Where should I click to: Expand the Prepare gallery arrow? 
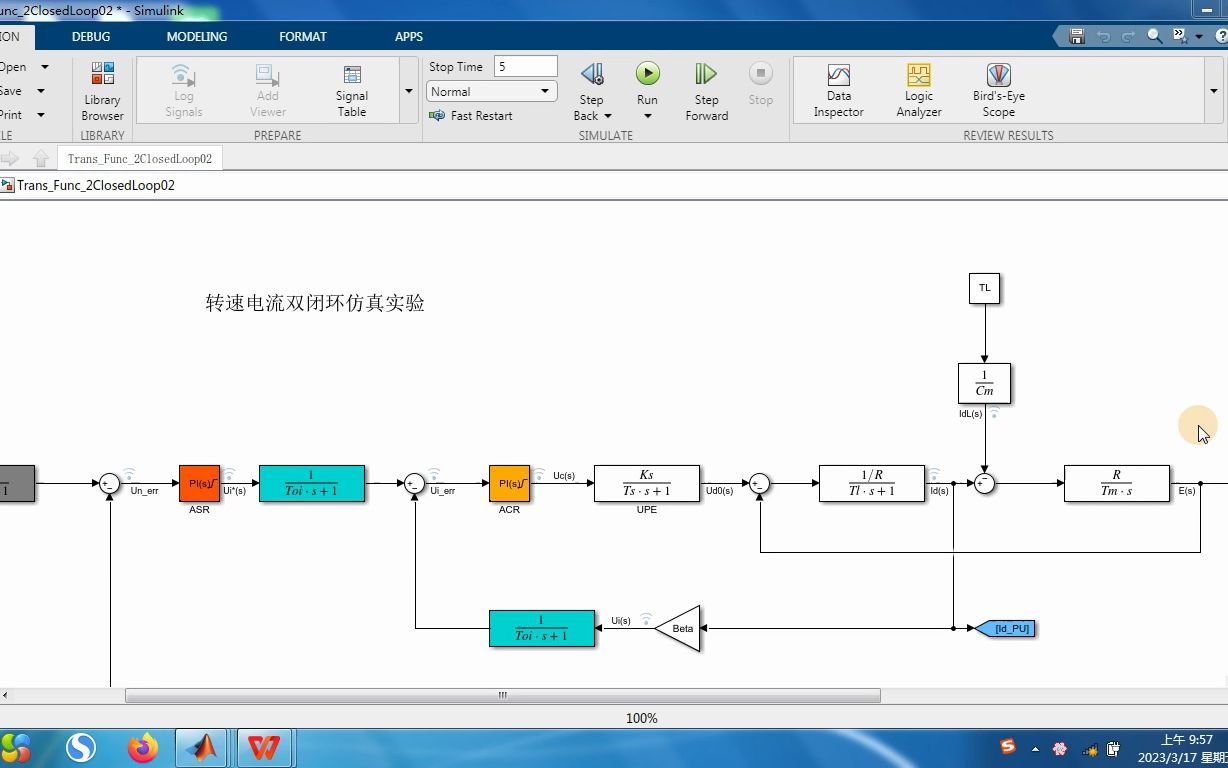point(408,91)
